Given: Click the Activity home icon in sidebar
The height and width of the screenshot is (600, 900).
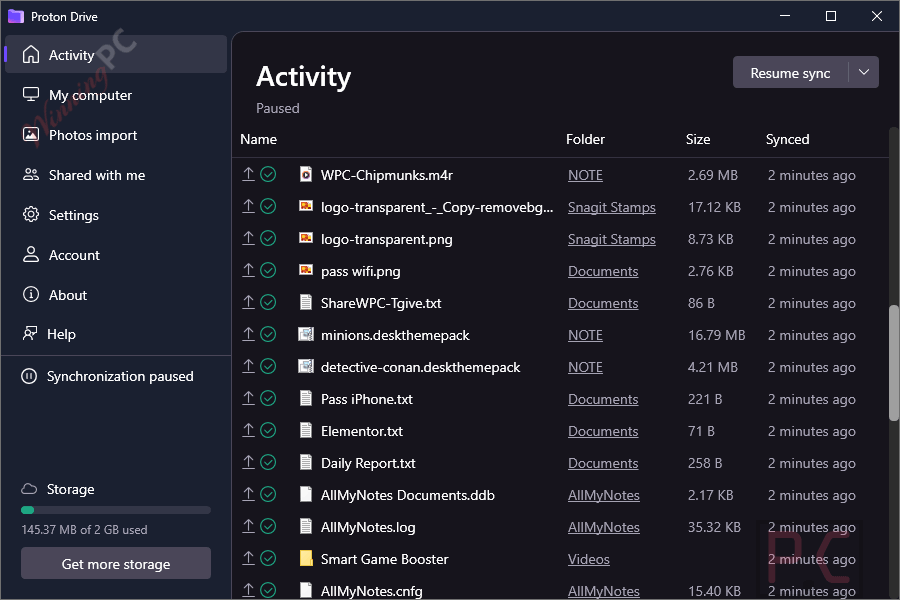Looking at the screenshot, I should pyautogui.click(x=31, y=55).
